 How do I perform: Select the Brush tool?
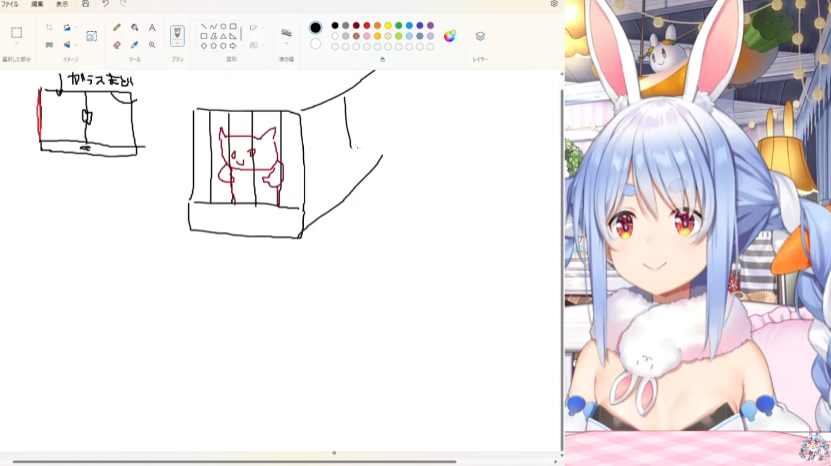pos(177,33)
